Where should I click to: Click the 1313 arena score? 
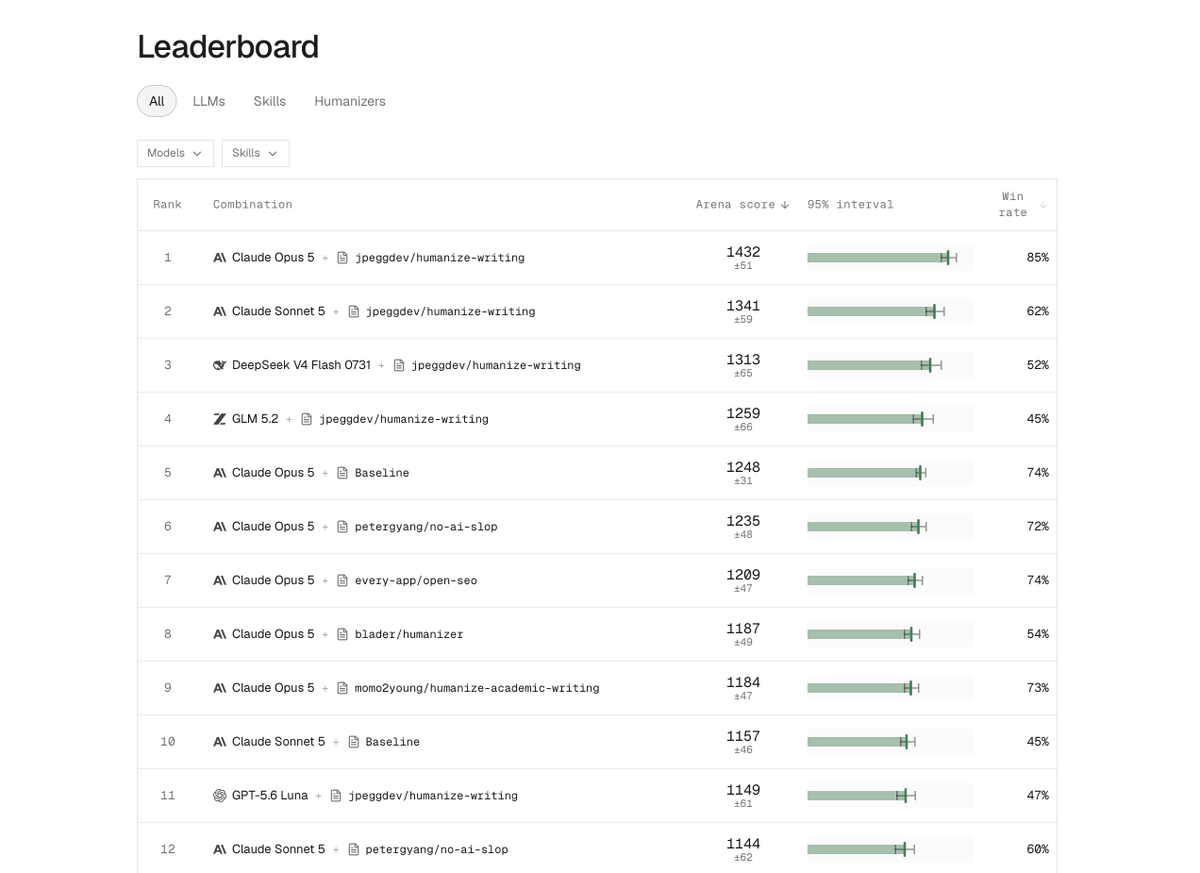(x=743, y=360)
